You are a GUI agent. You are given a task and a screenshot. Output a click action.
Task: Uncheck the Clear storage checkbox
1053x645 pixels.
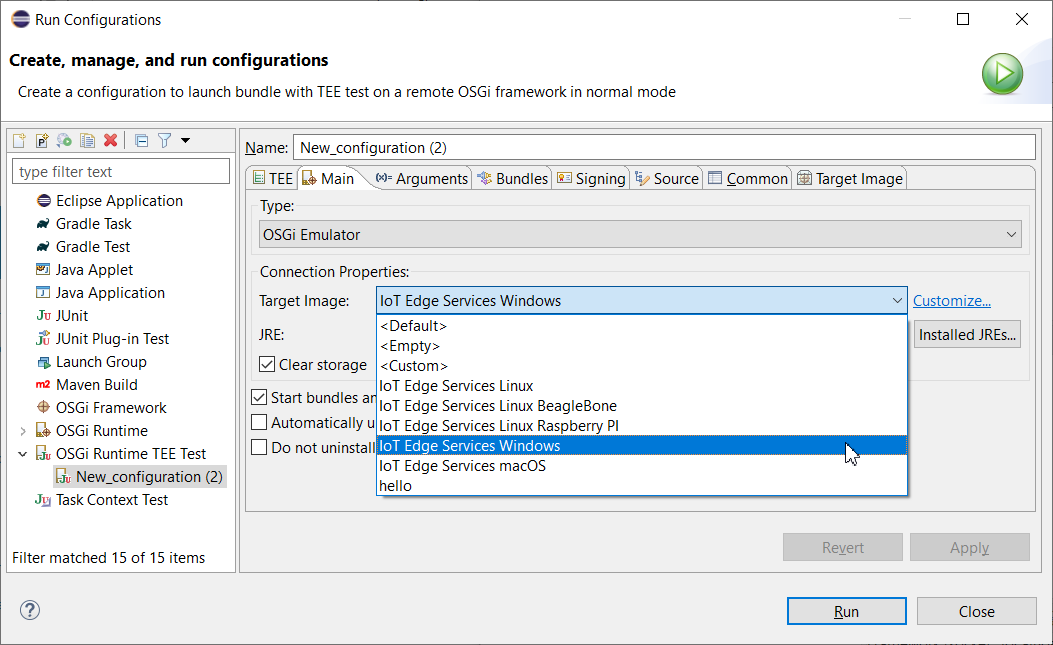(x=267, y=365)
